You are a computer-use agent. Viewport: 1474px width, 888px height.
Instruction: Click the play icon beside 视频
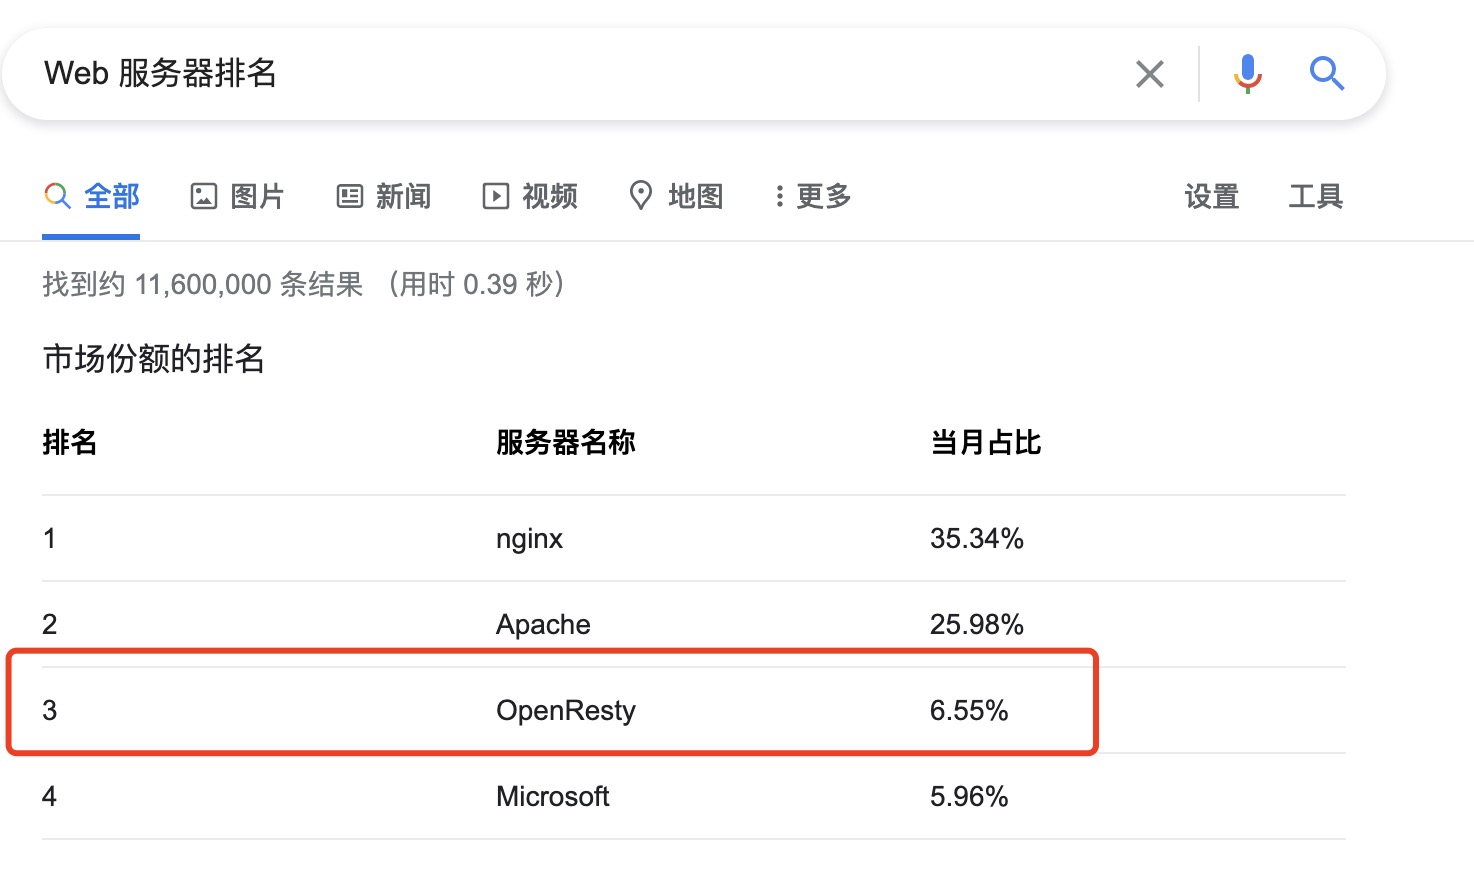(495, 196)
